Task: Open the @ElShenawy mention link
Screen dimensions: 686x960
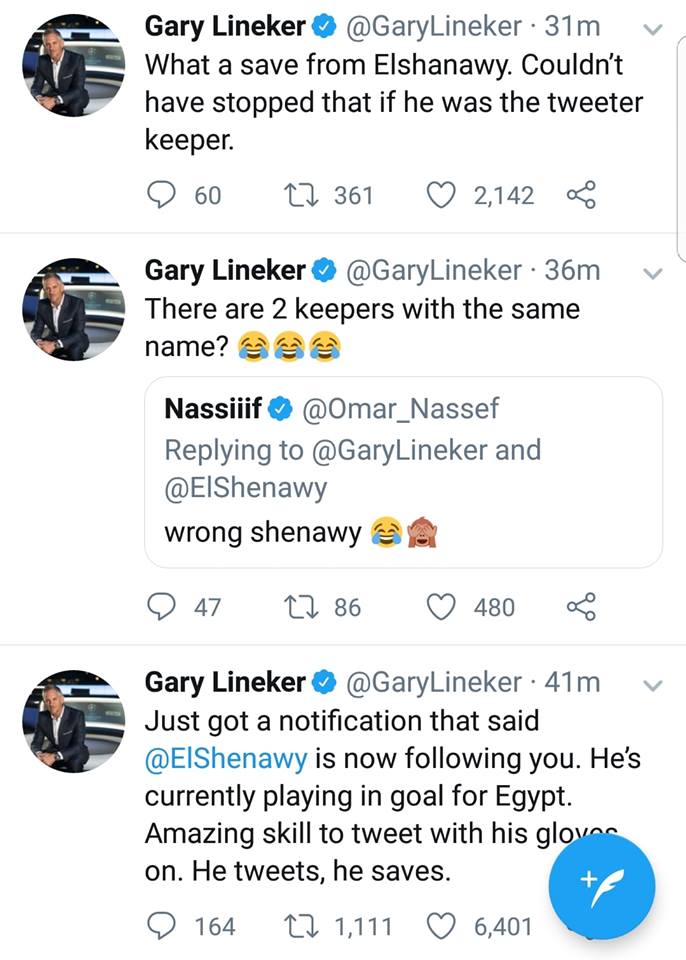Action: coord(226,759)
